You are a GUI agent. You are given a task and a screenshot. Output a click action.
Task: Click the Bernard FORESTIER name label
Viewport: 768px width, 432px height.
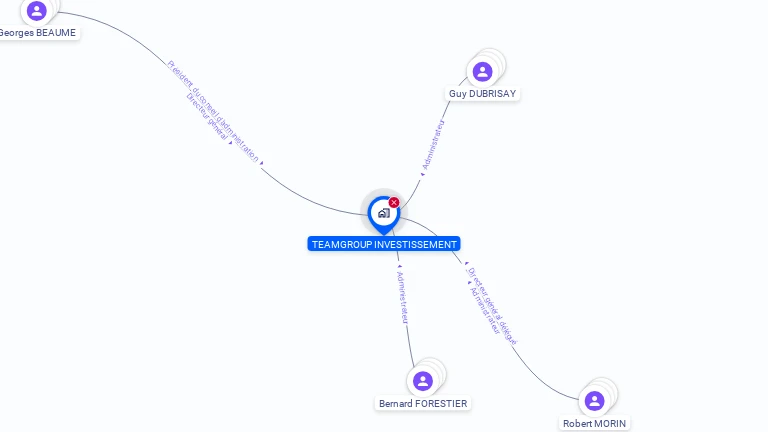tap(423, 404)
